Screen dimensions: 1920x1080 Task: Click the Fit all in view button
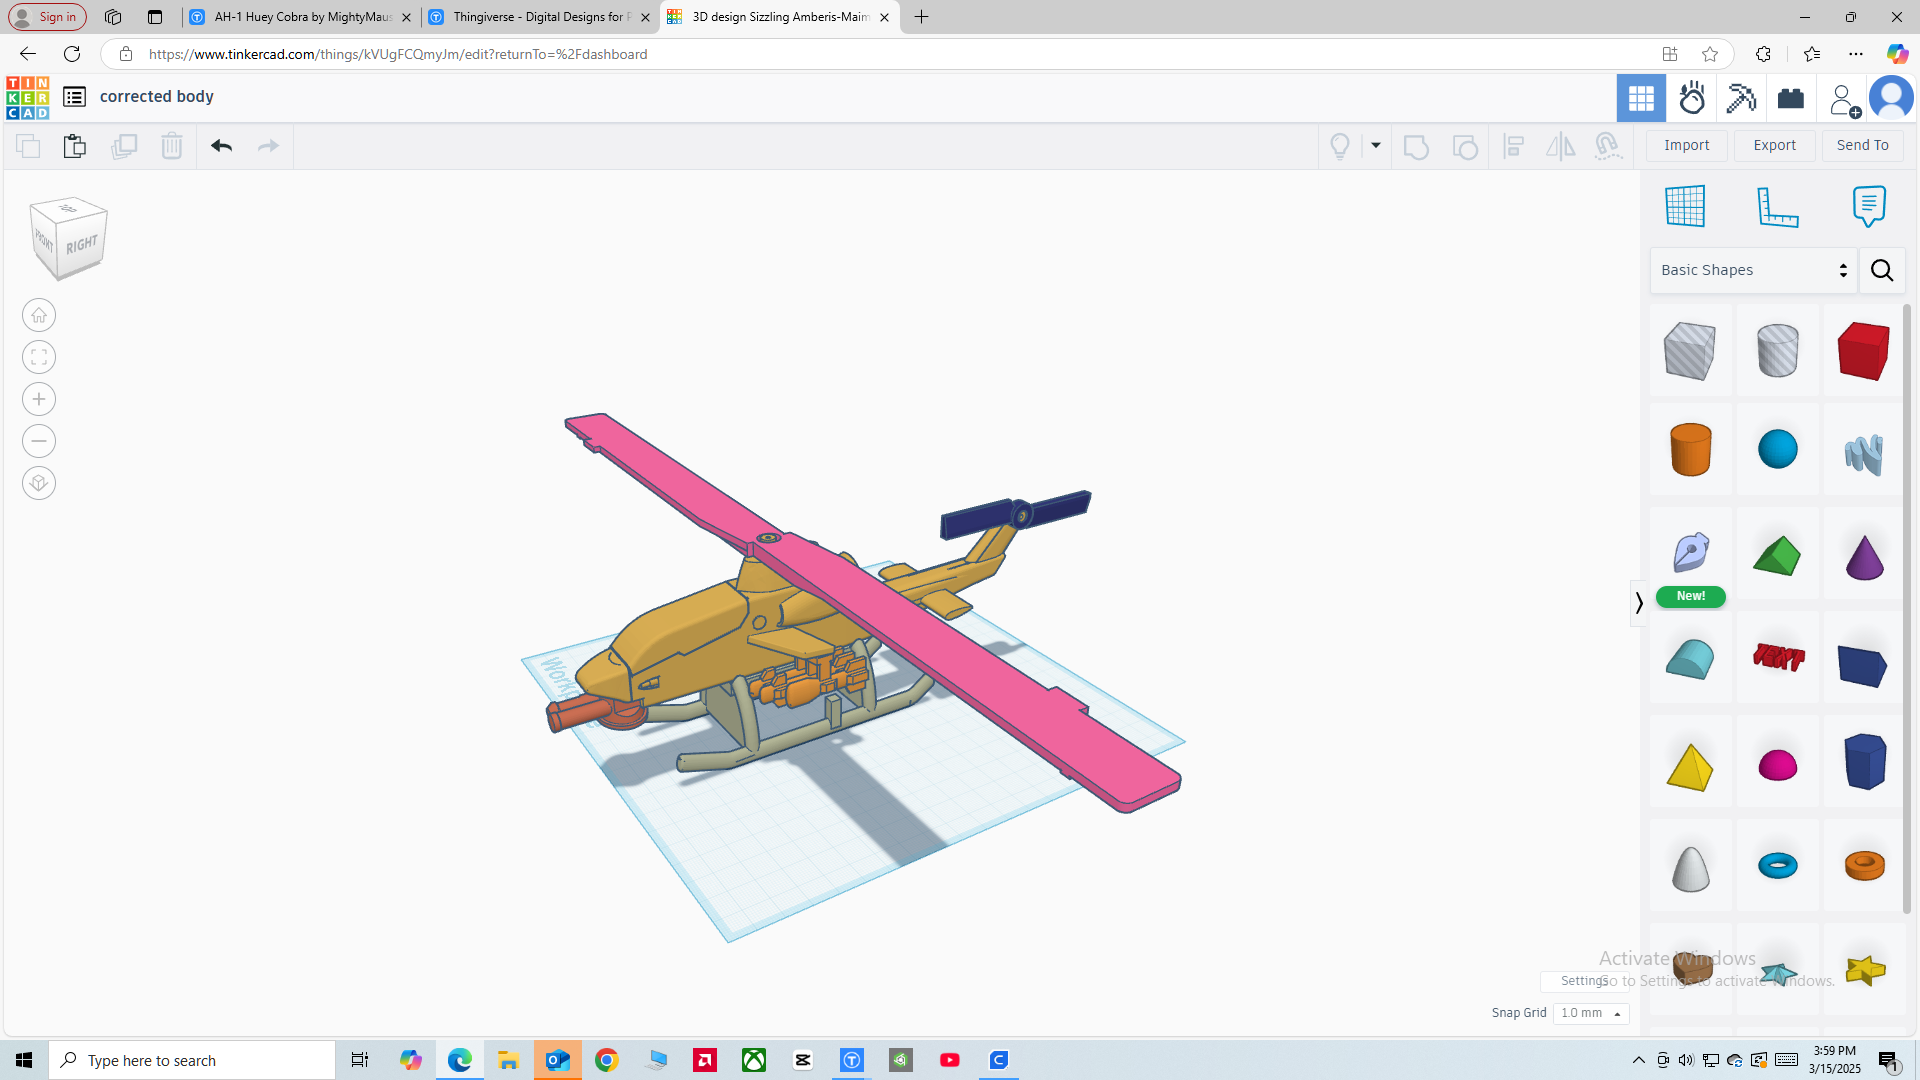click(39, 358)
